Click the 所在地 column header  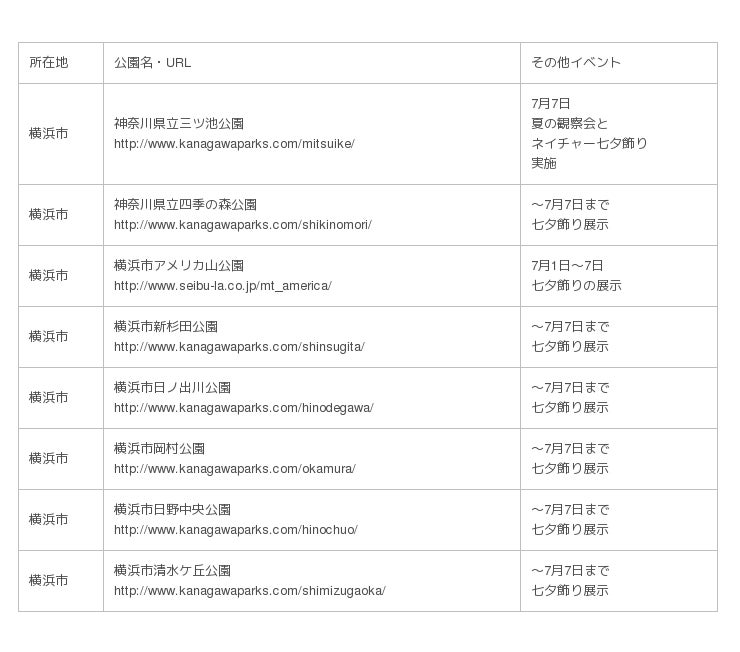(49, 63)
